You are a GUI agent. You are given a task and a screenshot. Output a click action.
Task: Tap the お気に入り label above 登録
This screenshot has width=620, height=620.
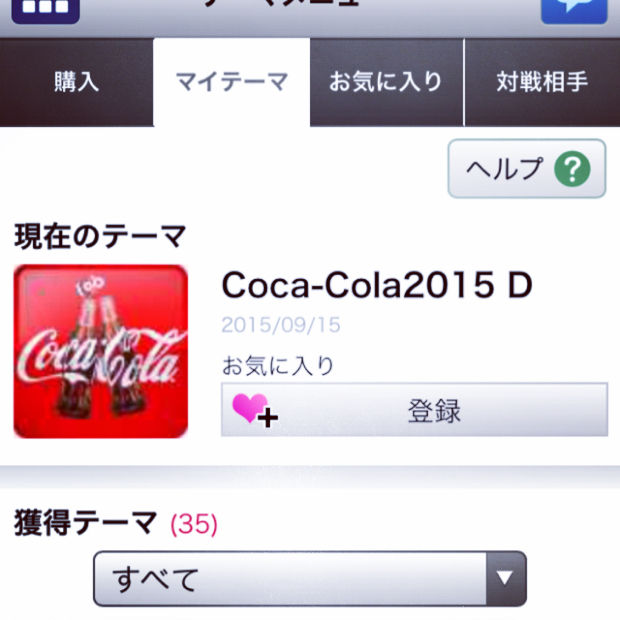coord(277,365)
